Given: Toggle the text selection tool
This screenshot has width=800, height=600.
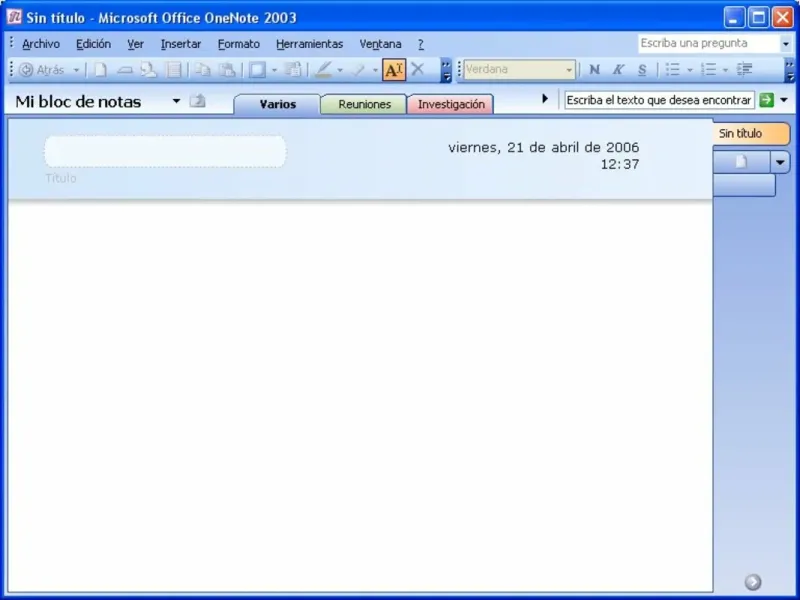Looking at the screenshot, I should [394, 70].
